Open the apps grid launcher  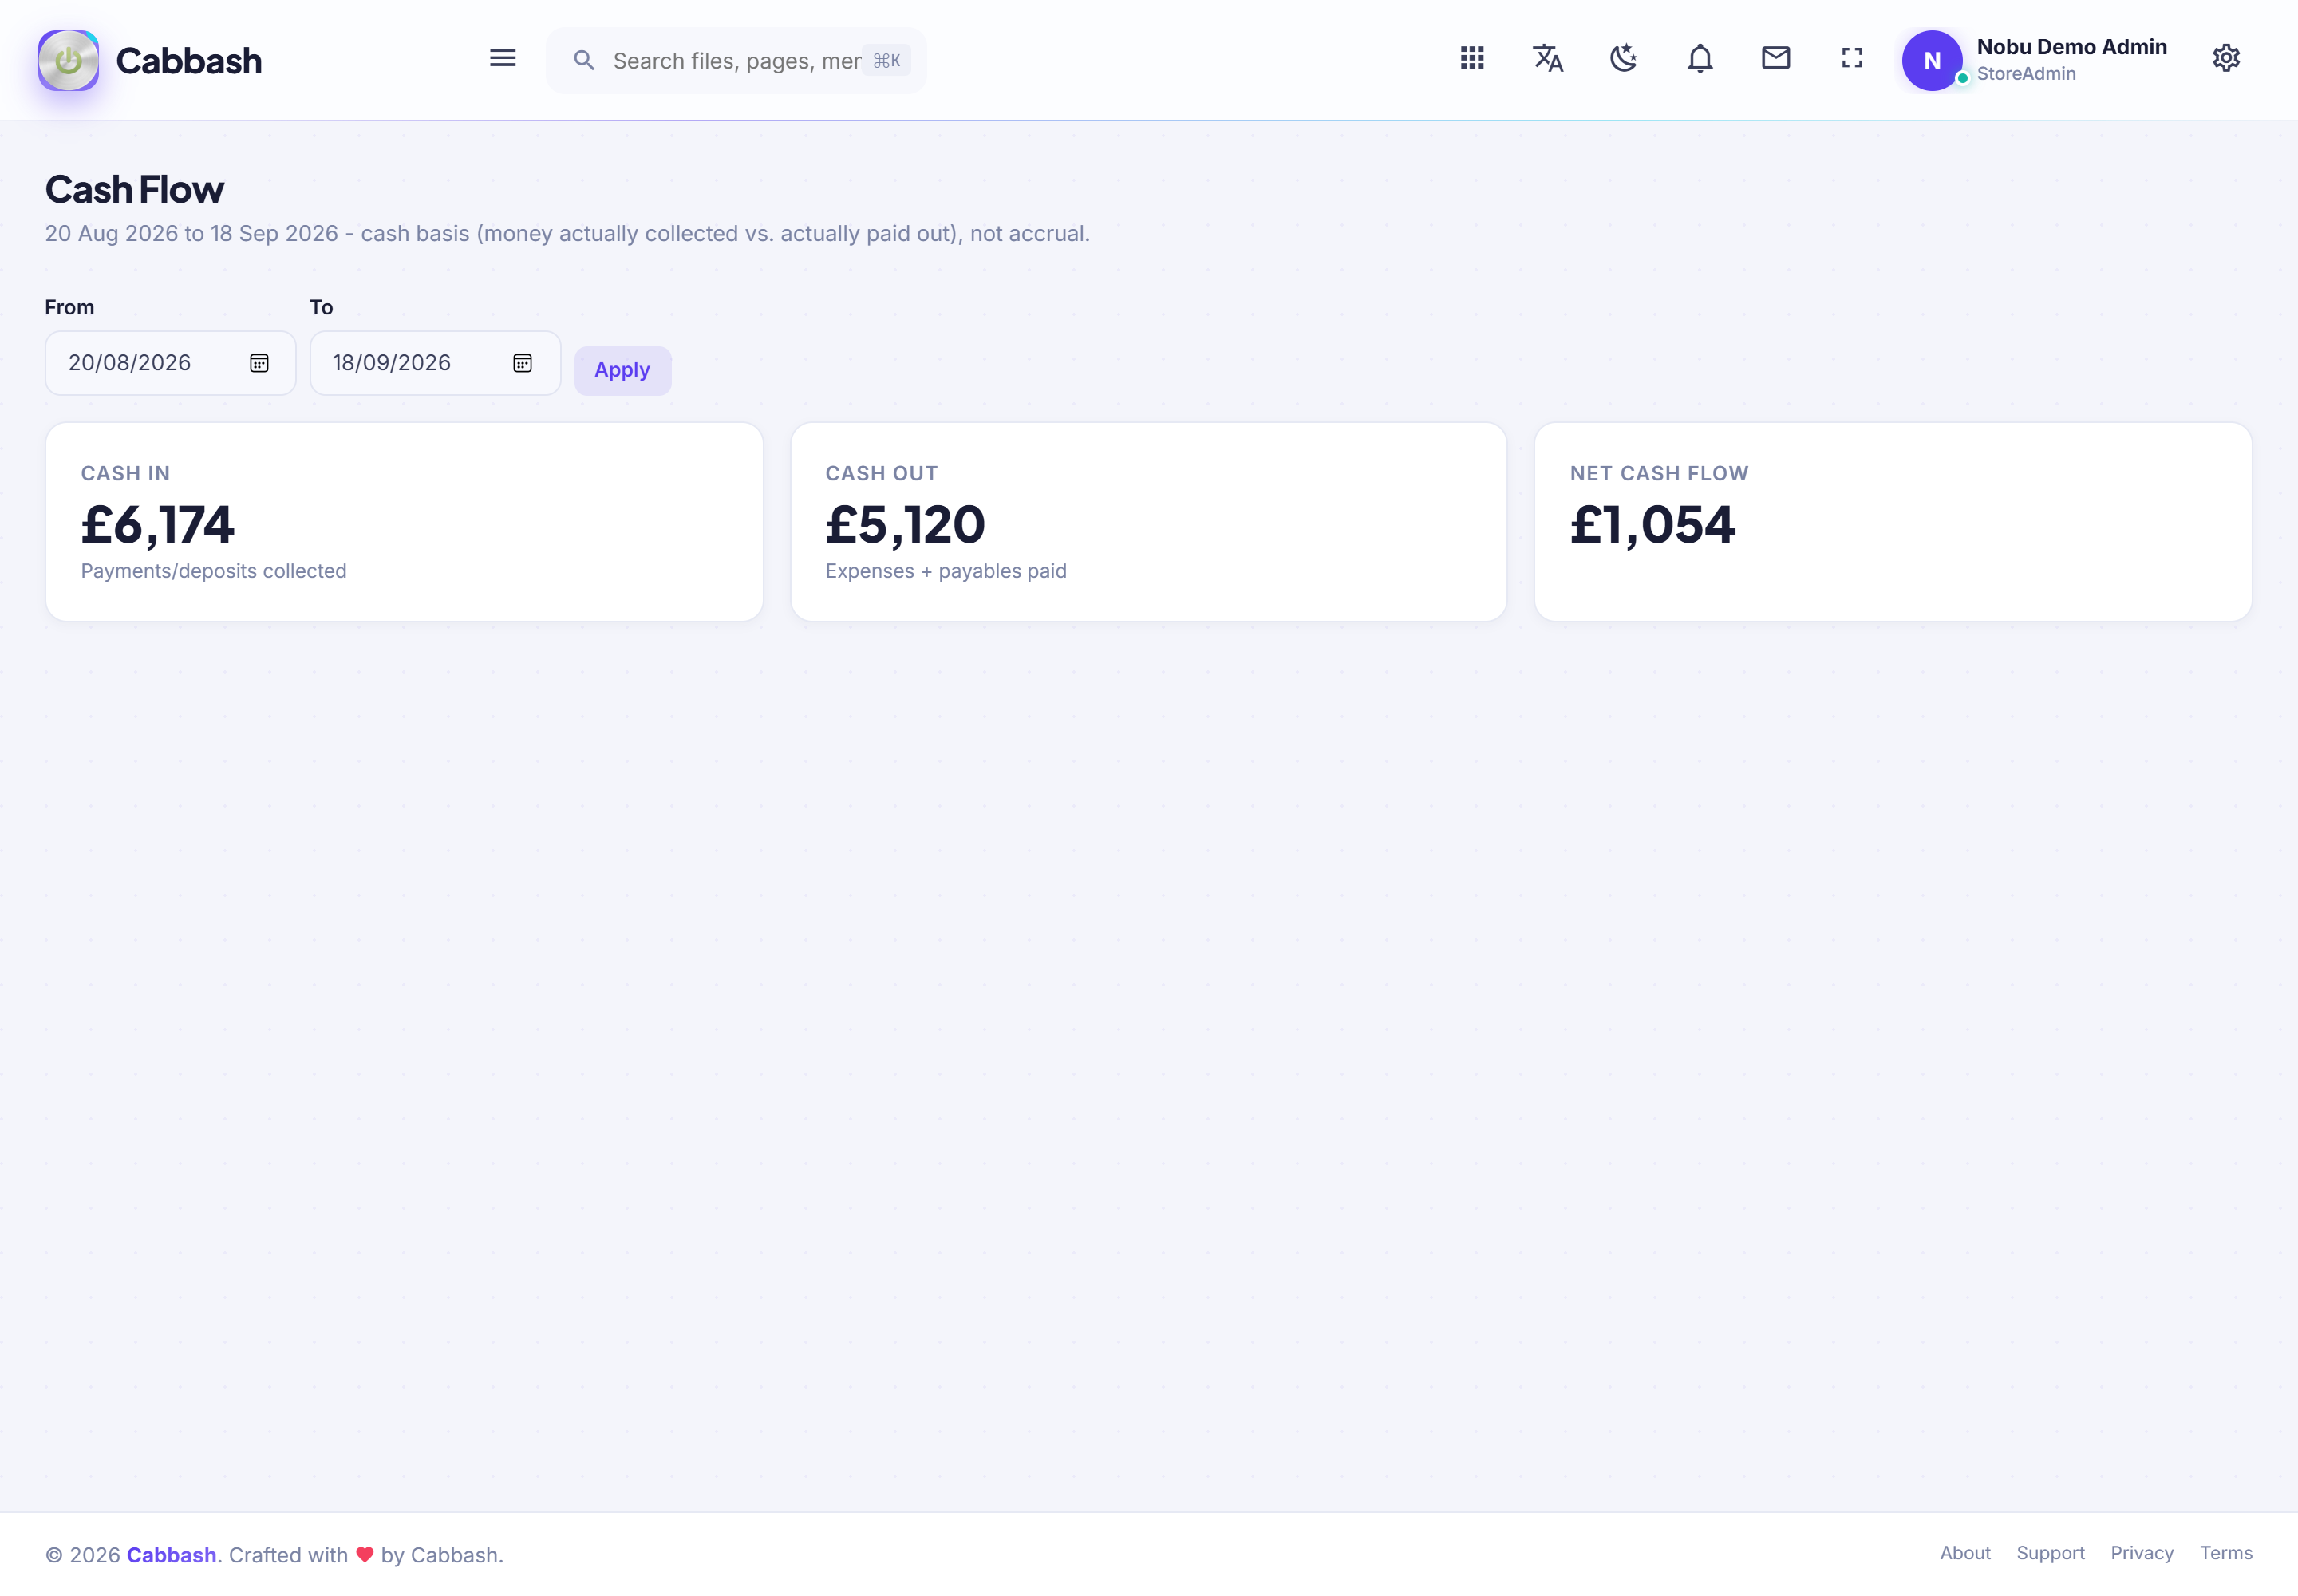1471,58
